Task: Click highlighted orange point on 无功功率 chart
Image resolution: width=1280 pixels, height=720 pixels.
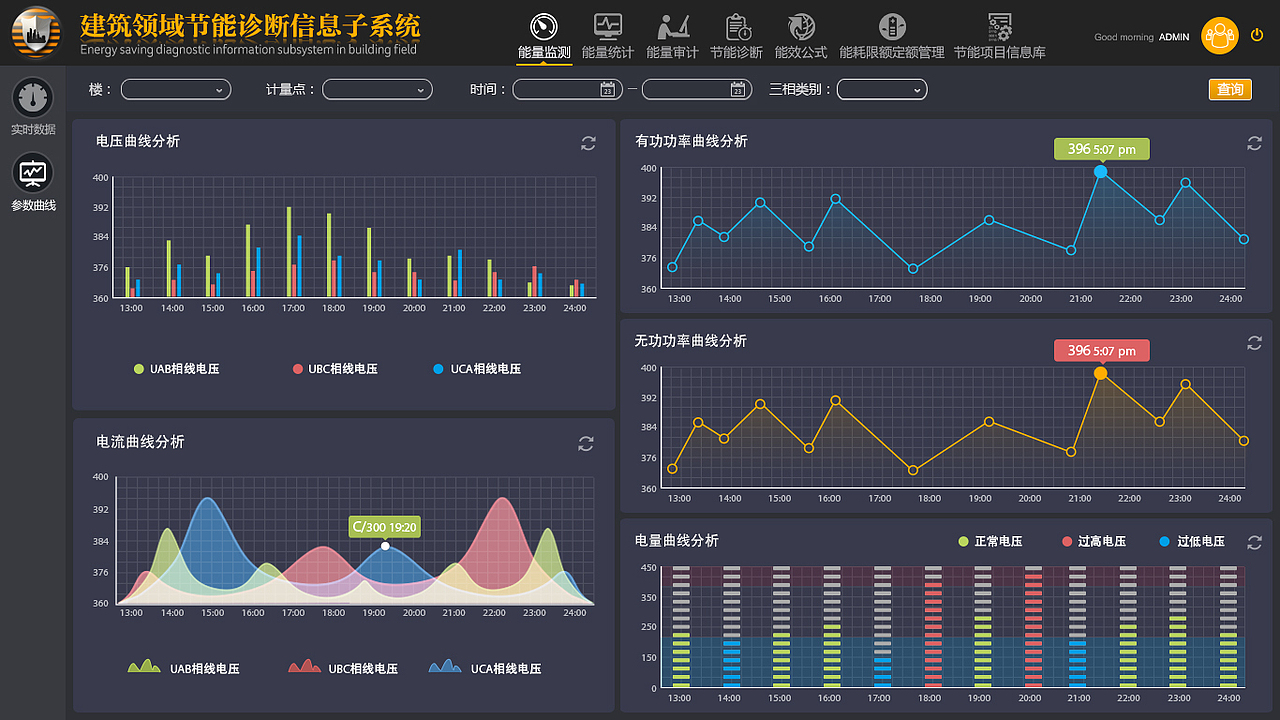Action: pyautogui.click(x=1100, y=373)
